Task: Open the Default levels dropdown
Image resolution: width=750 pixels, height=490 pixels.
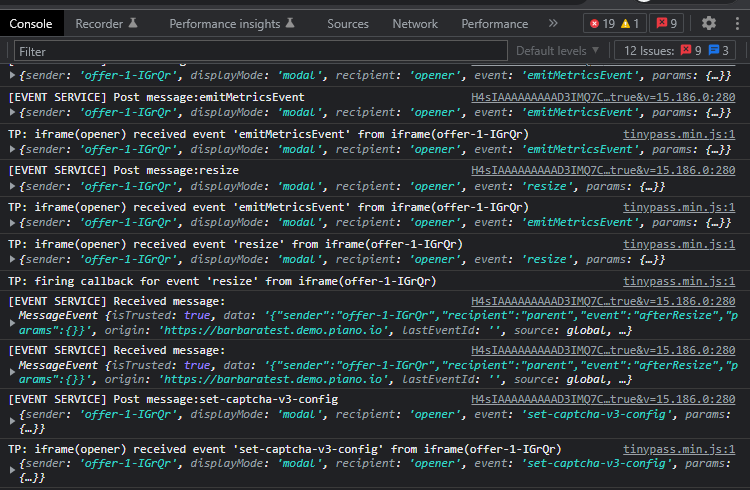Action: point(557,50)
